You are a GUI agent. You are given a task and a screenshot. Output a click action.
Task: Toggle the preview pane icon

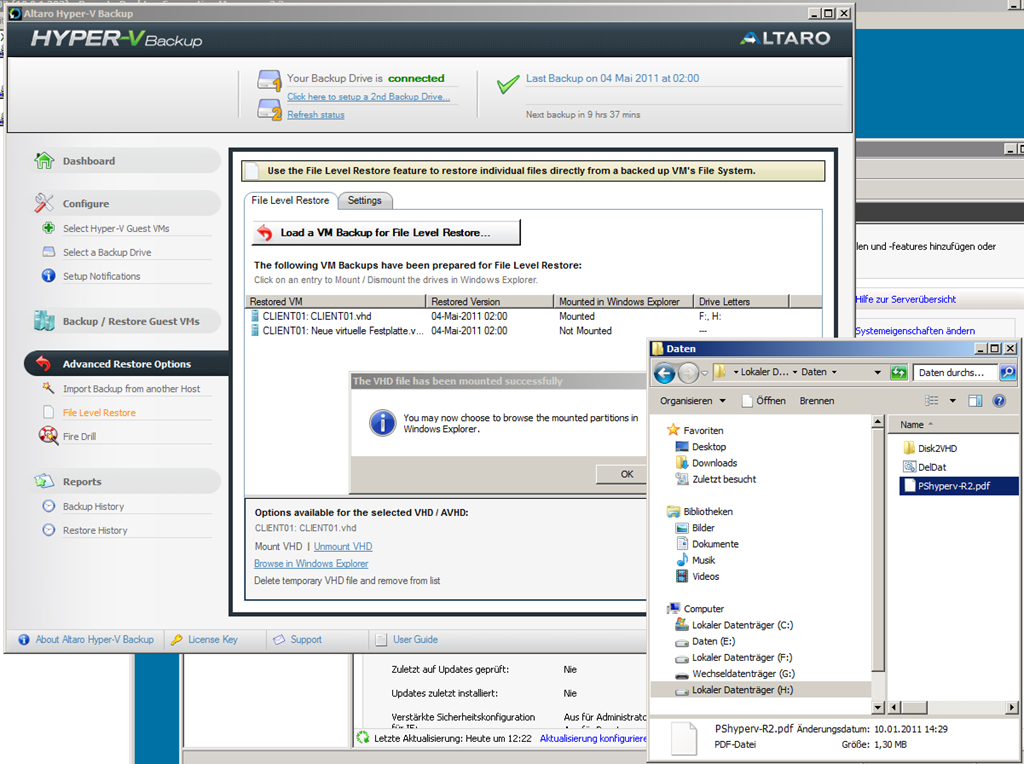pyautogui.click(x=975, y=401)
